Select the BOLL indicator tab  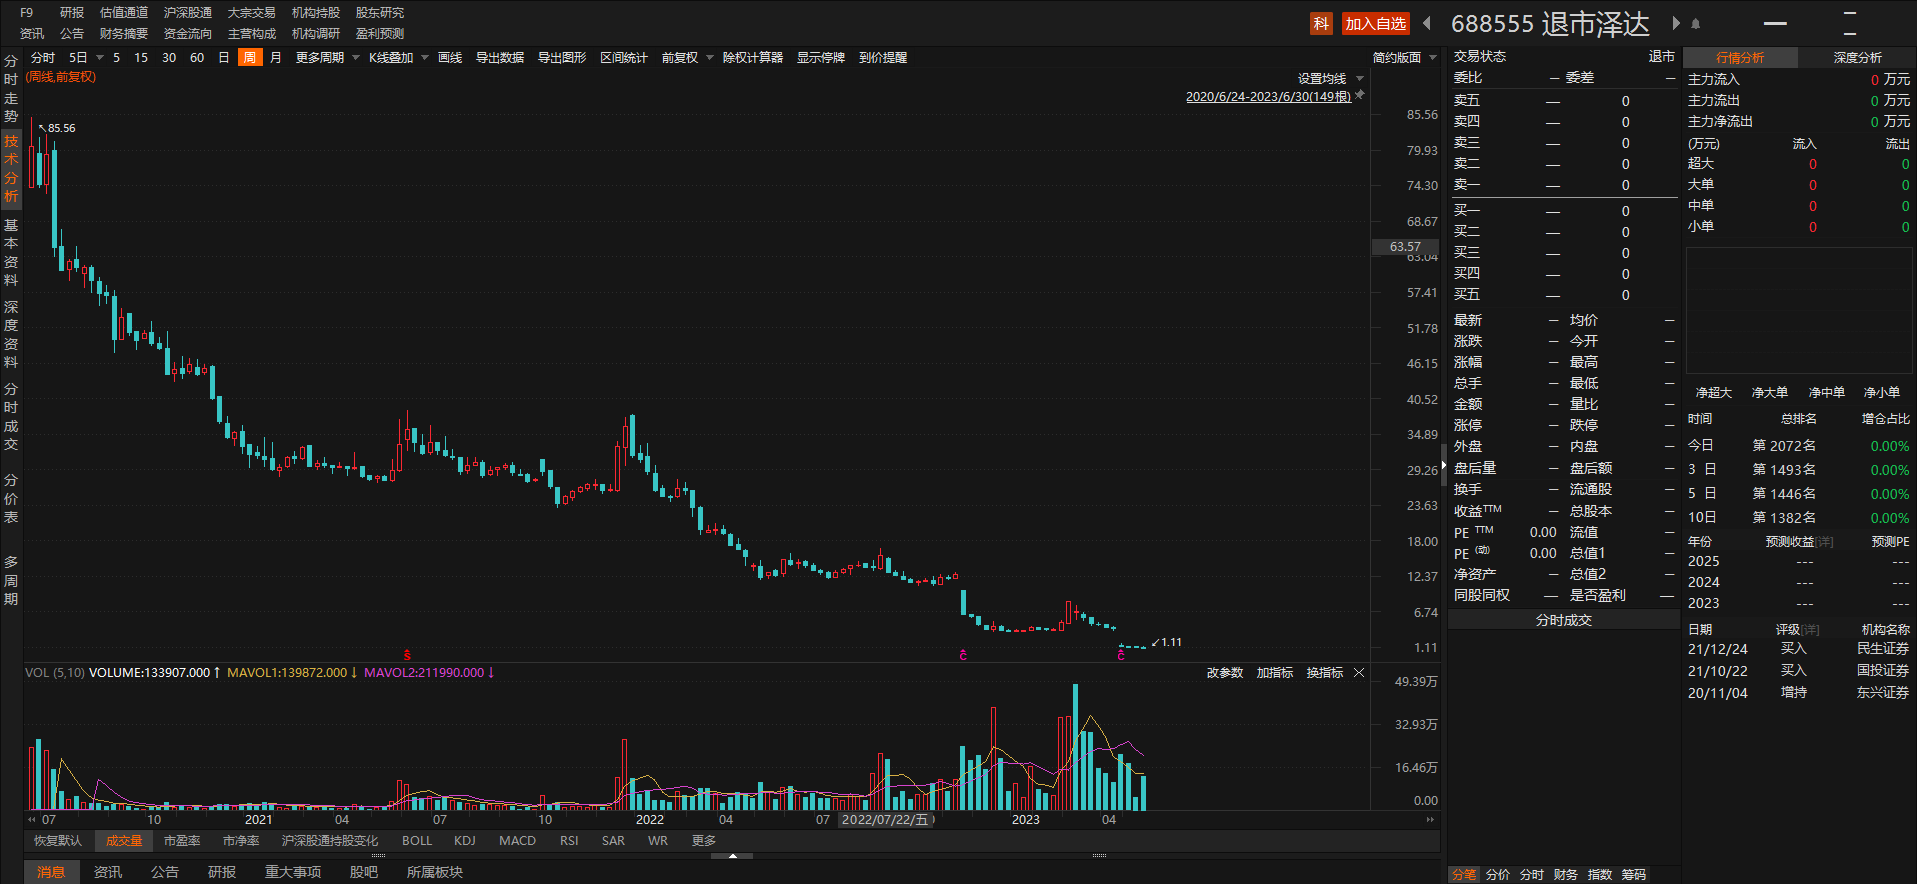coord(417,841)
